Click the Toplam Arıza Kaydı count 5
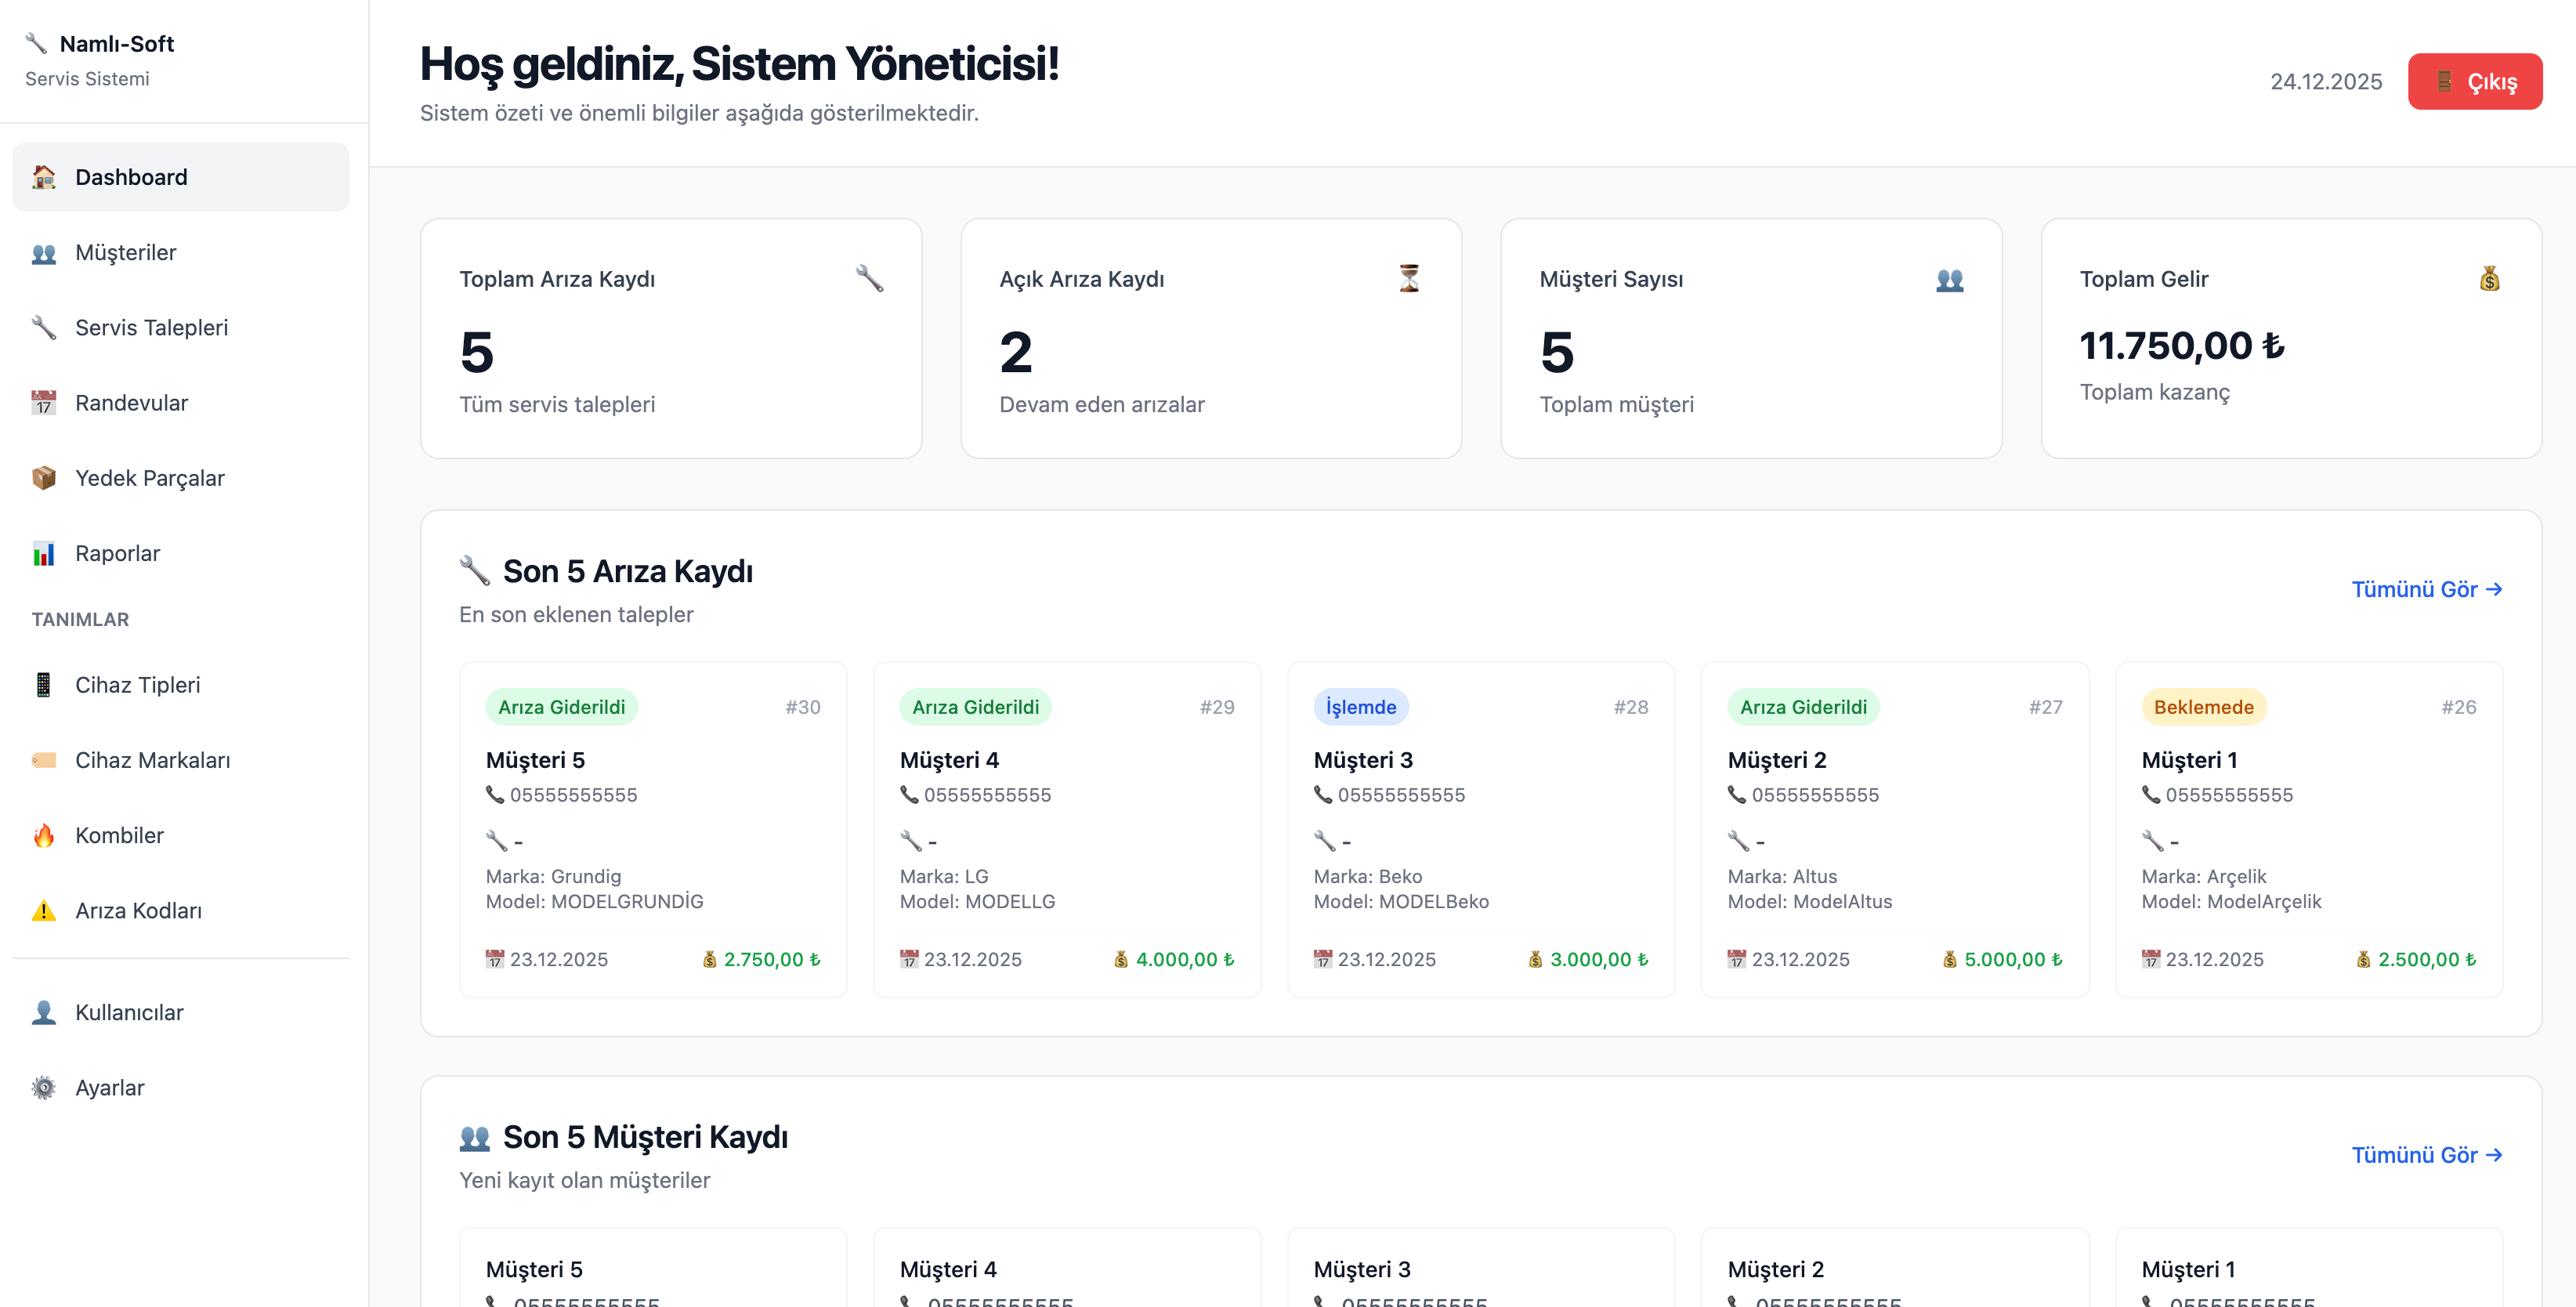The image size is (2576, 1307). coord(477,353)
